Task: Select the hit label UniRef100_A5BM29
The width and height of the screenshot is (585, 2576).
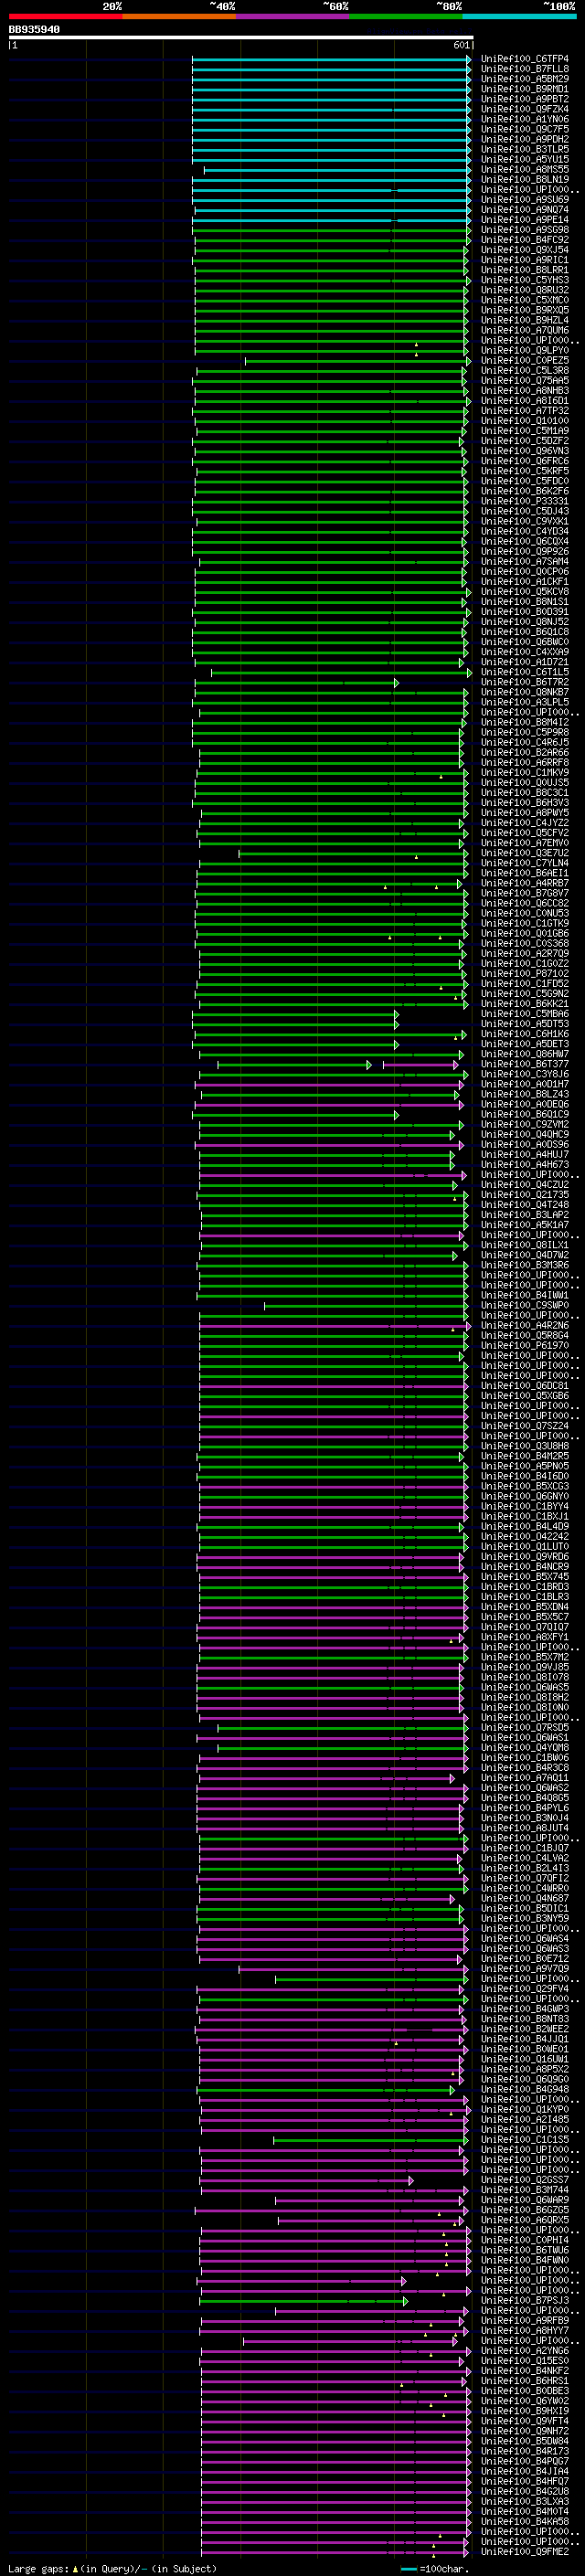Action: 525,79
